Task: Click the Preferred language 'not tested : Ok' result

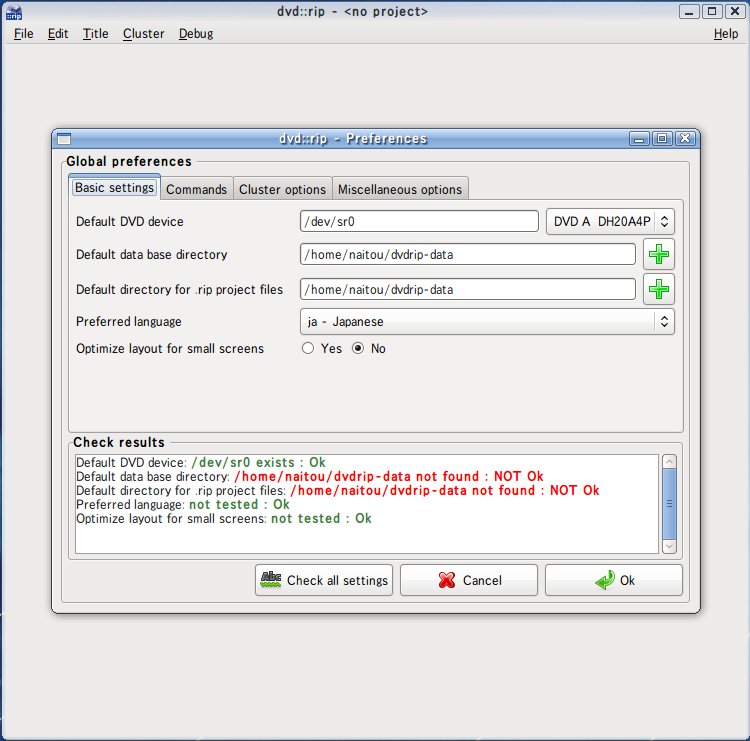Action: [239, 504]
